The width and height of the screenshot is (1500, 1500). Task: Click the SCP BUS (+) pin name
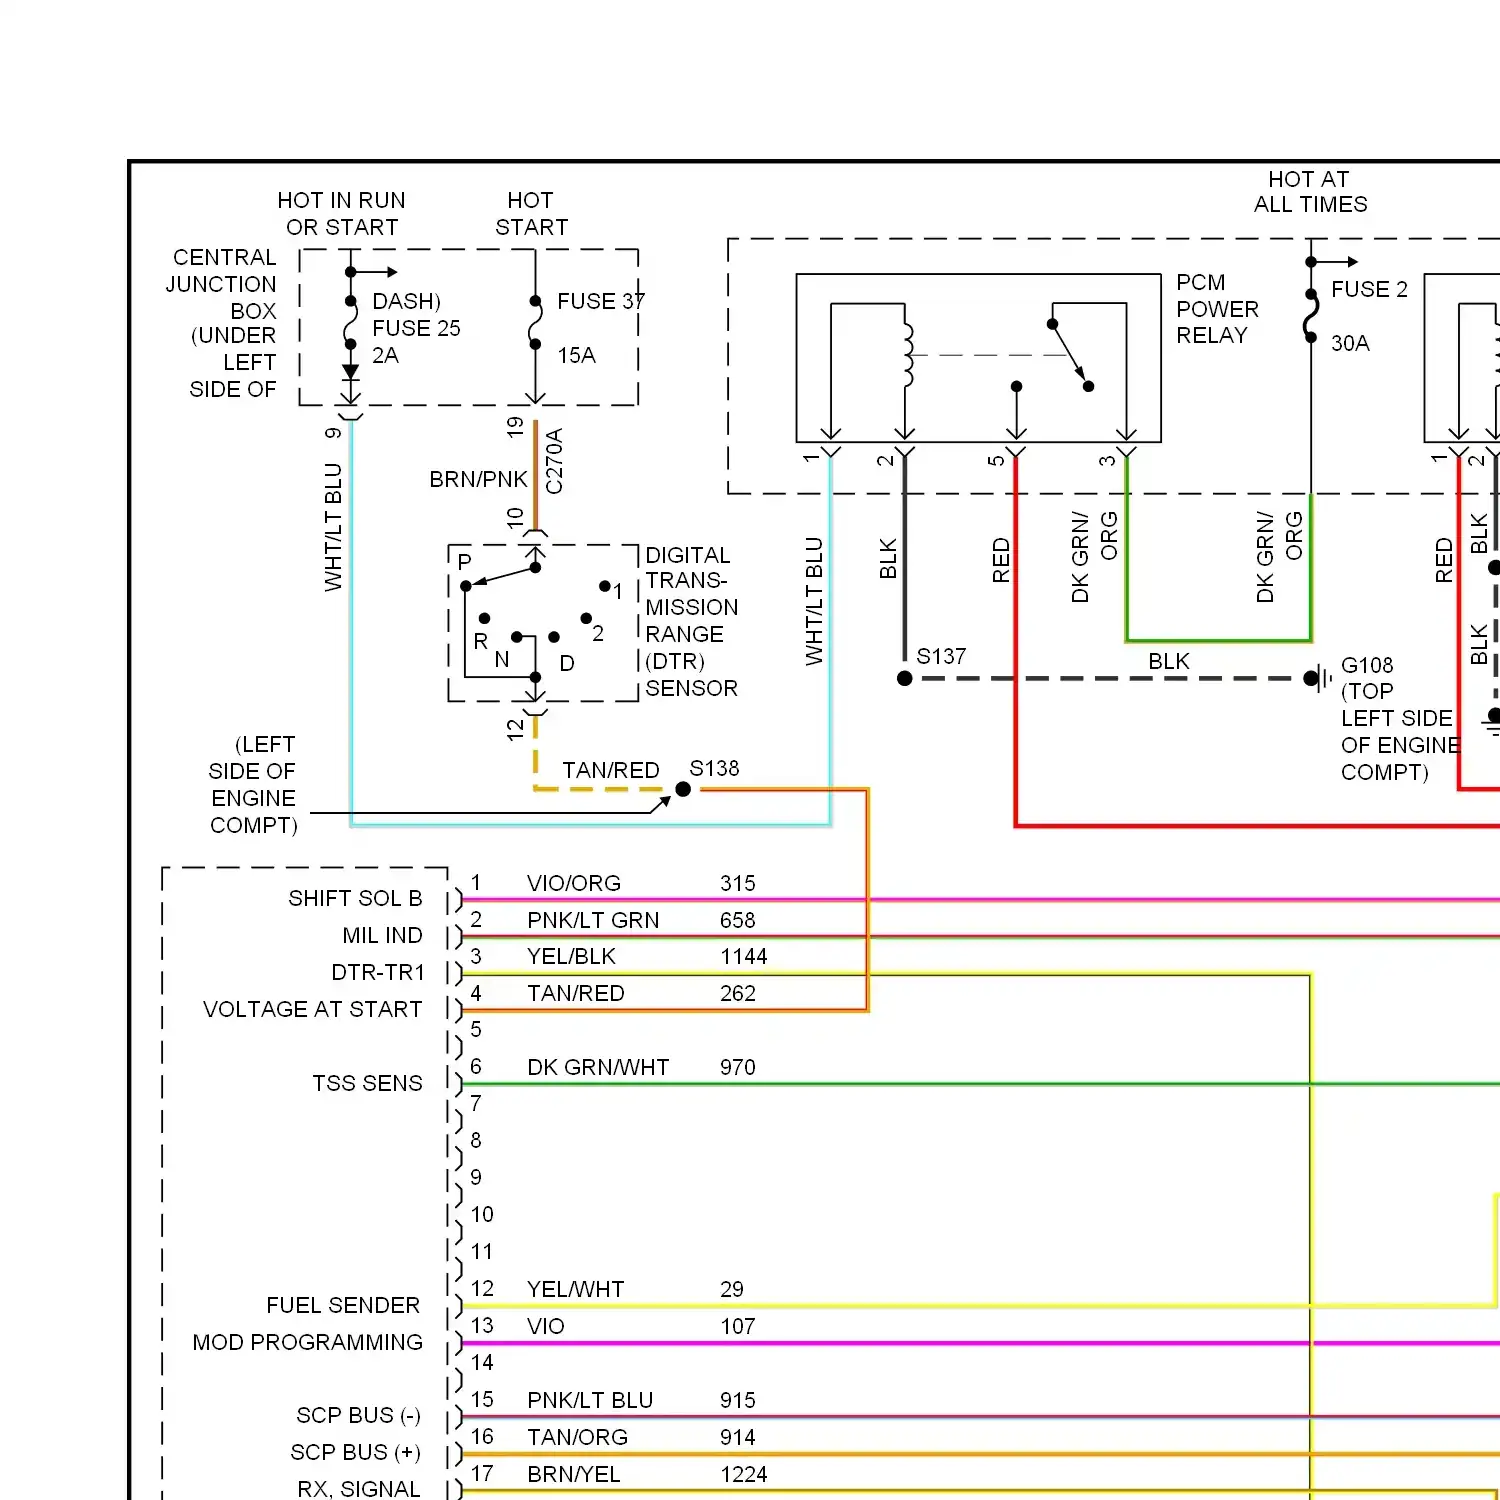pyautogui.click(x=355, y=1452)
